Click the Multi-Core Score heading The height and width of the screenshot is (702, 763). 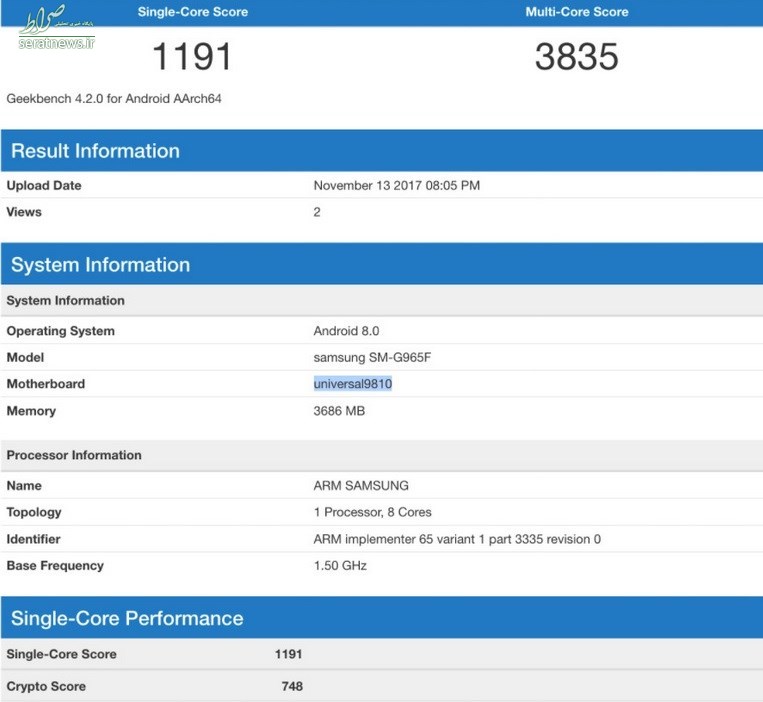pyautogui.click(x=577, y=12)
